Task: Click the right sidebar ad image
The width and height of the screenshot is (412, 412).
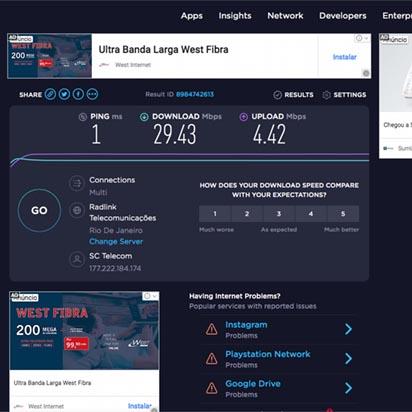Action: click(x=396, y=73)
